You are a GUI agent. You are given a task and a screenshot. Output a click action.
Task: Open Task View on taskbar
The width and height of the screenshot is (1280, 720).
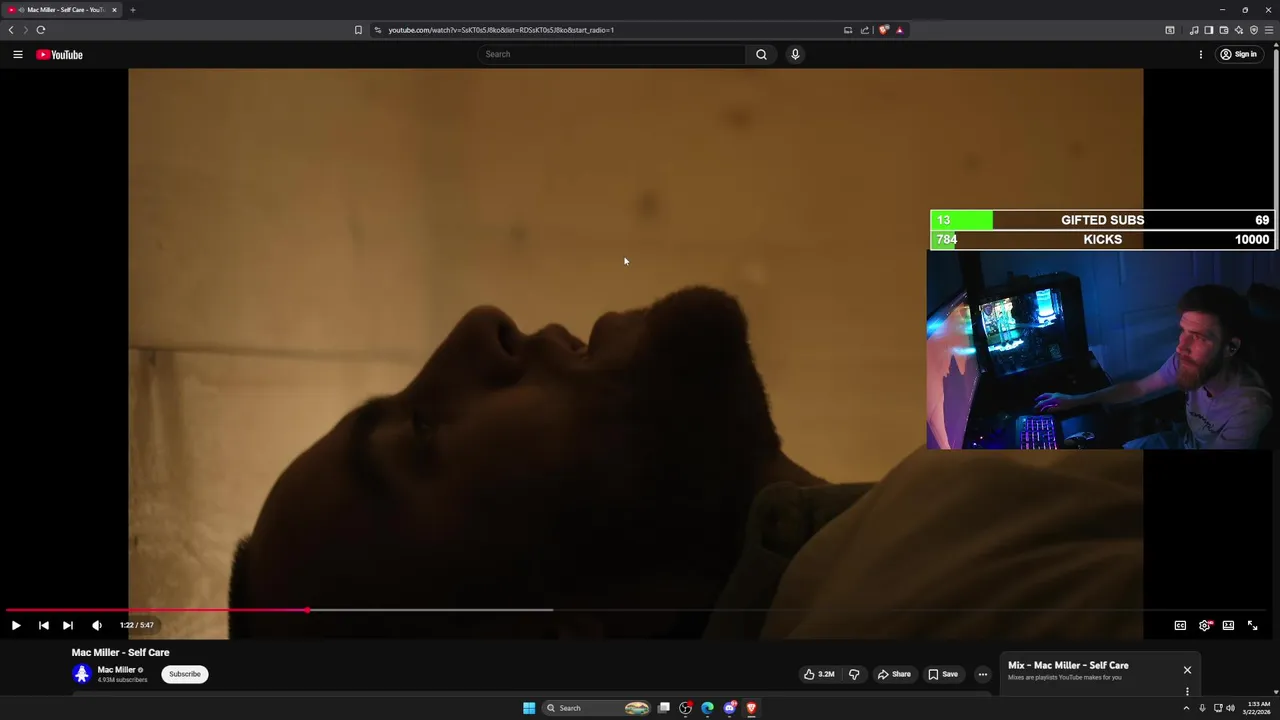663,708
